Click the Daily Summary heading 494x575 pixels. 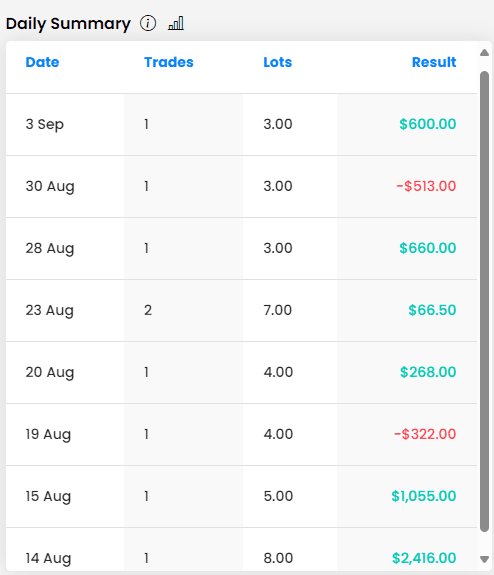pos(68,24)
